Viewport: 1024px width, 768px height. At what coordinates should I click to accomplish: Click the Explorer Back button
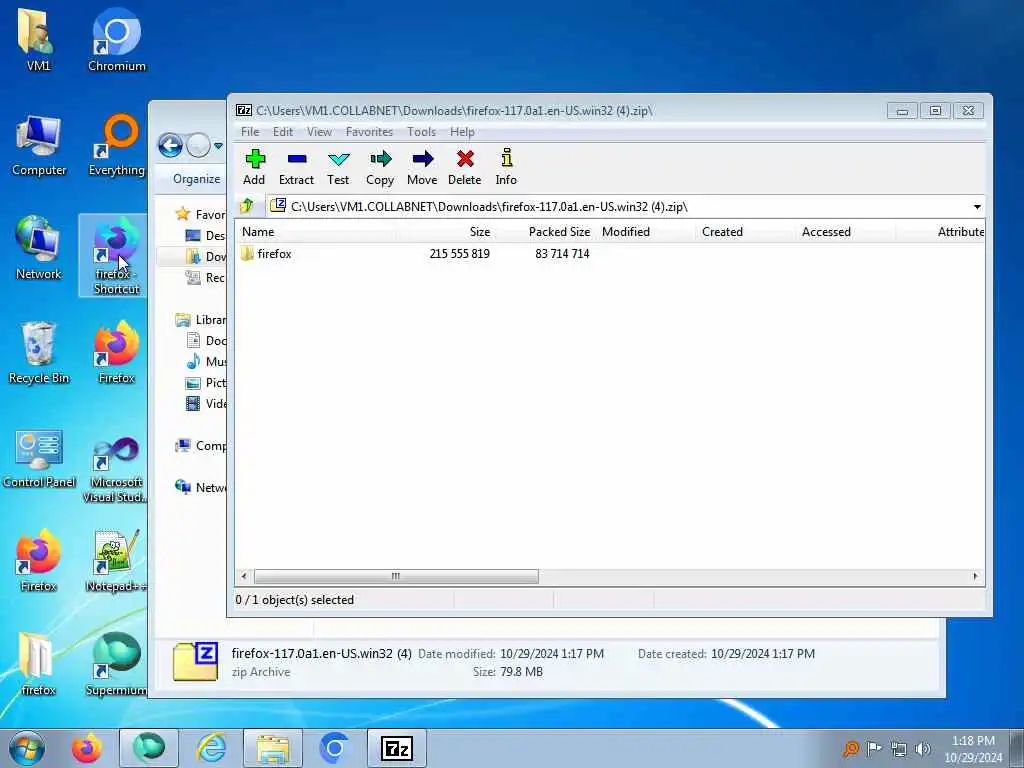coord(170,145)
